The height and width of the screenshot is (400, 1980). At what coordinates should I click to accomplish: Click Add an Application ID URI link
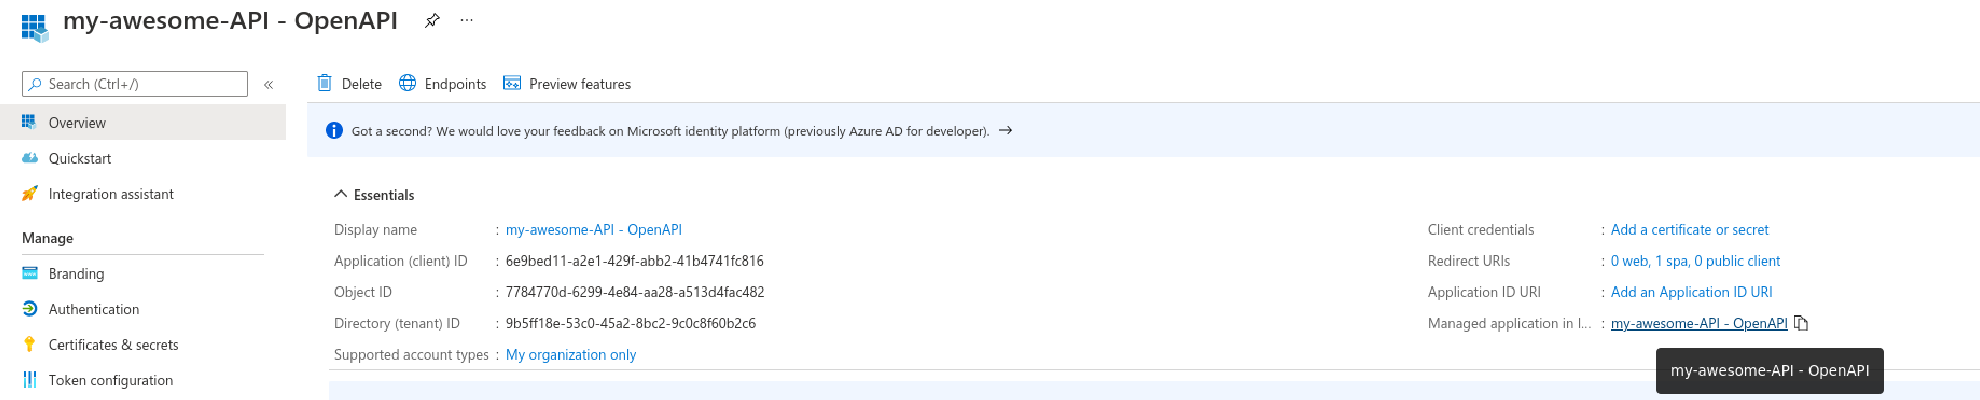1691,292
